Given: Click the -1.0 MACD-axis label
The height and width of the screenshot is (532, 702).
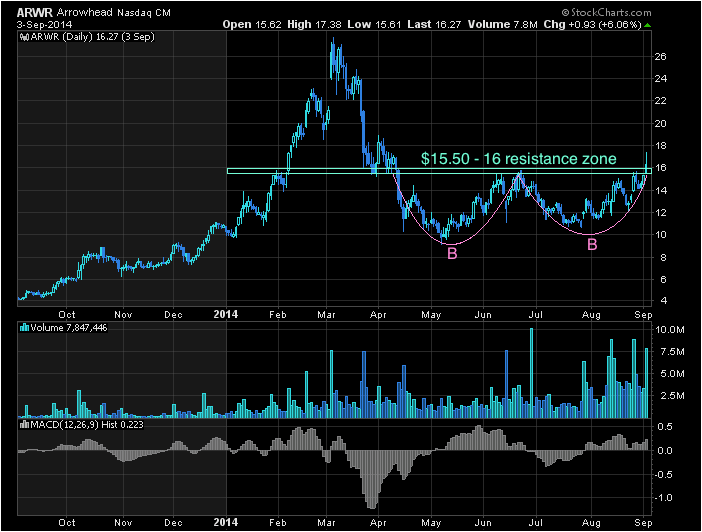Looking at the screenshot, I should tap(663, 498).
